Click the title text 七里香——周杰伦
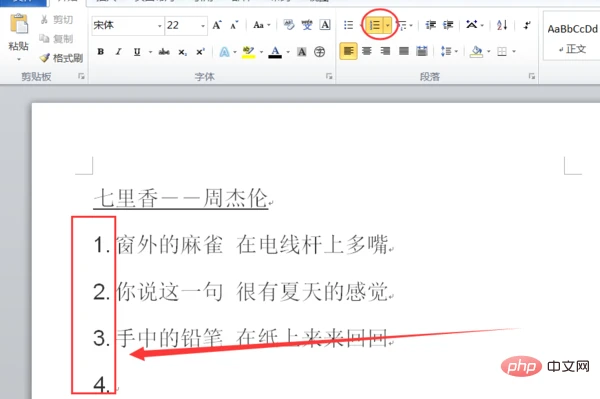This screenshot has height=399, width=600. point(180,199)
